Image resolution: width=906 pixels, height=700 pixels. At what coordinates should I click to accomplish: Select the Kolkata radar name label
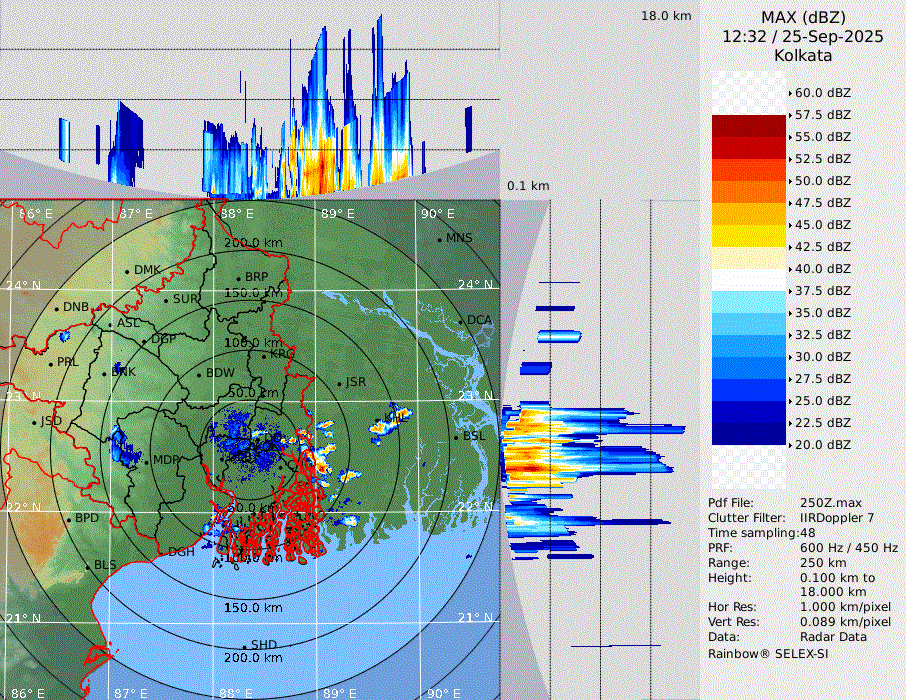point(803,55)
